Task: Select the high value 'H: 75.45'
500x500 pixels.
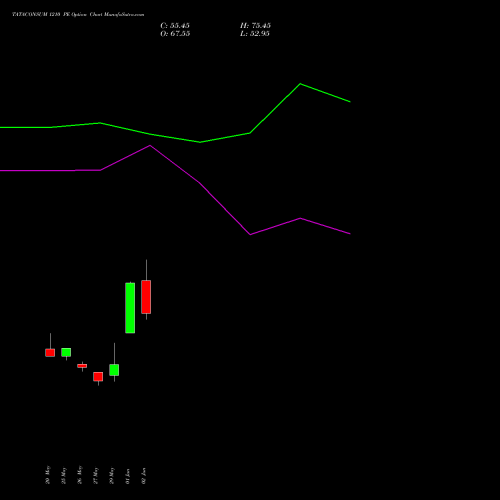Action: click(x=255, y=26)
